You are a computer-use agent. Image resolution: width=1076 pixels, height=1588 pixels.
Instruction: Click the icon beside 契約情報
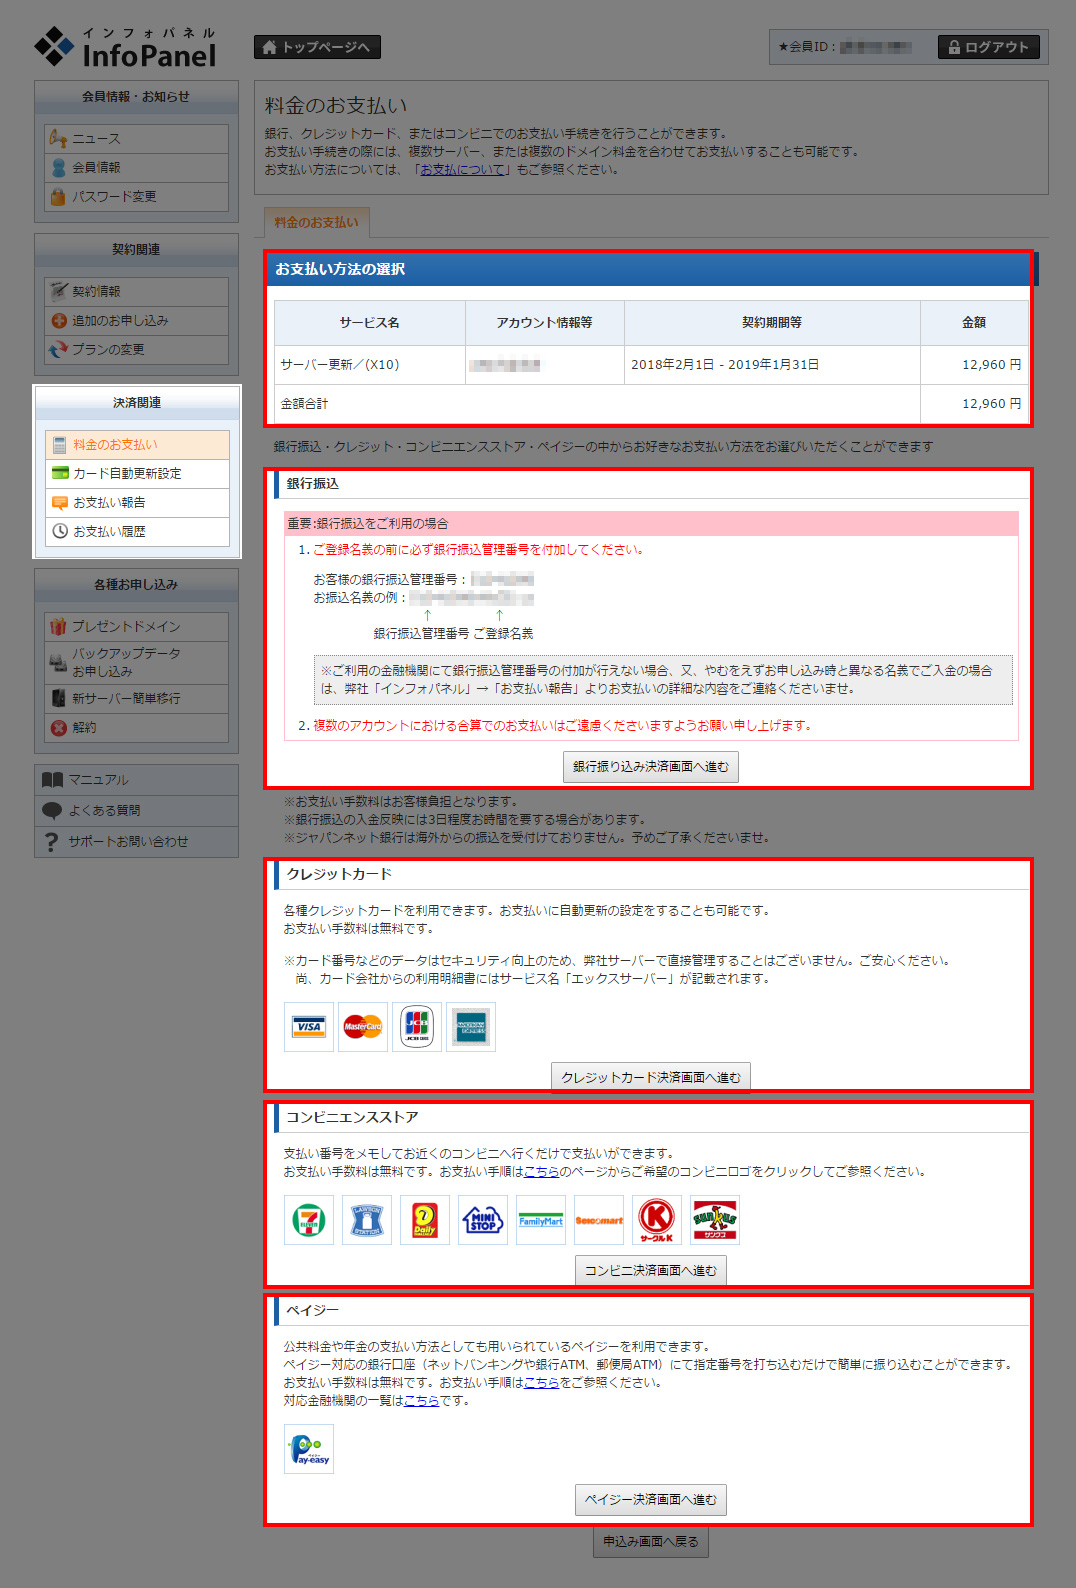pyautogui.click(x=58, y=291)
